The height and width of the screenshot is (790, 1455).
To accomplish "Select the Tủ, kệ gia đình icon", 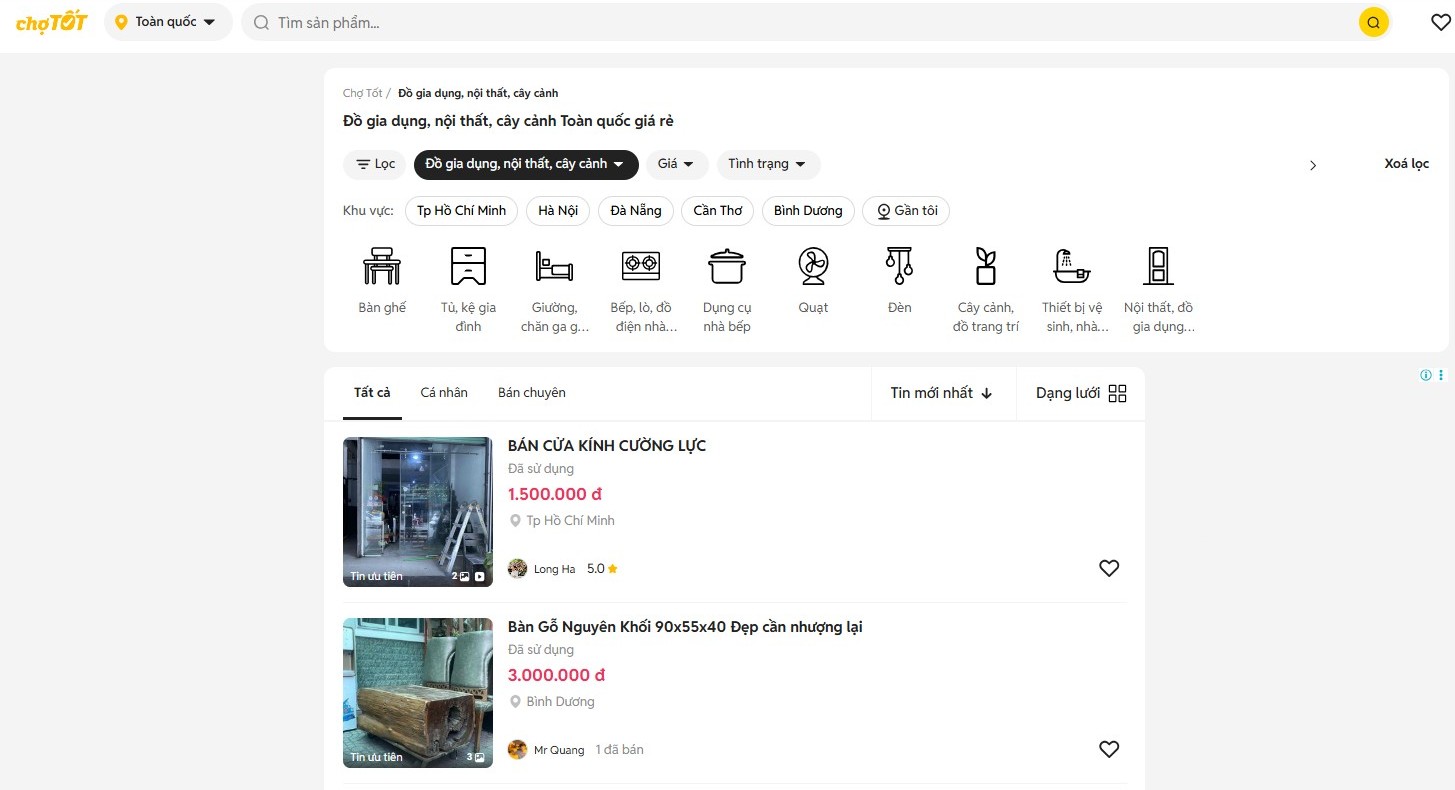I will (468, 267).
